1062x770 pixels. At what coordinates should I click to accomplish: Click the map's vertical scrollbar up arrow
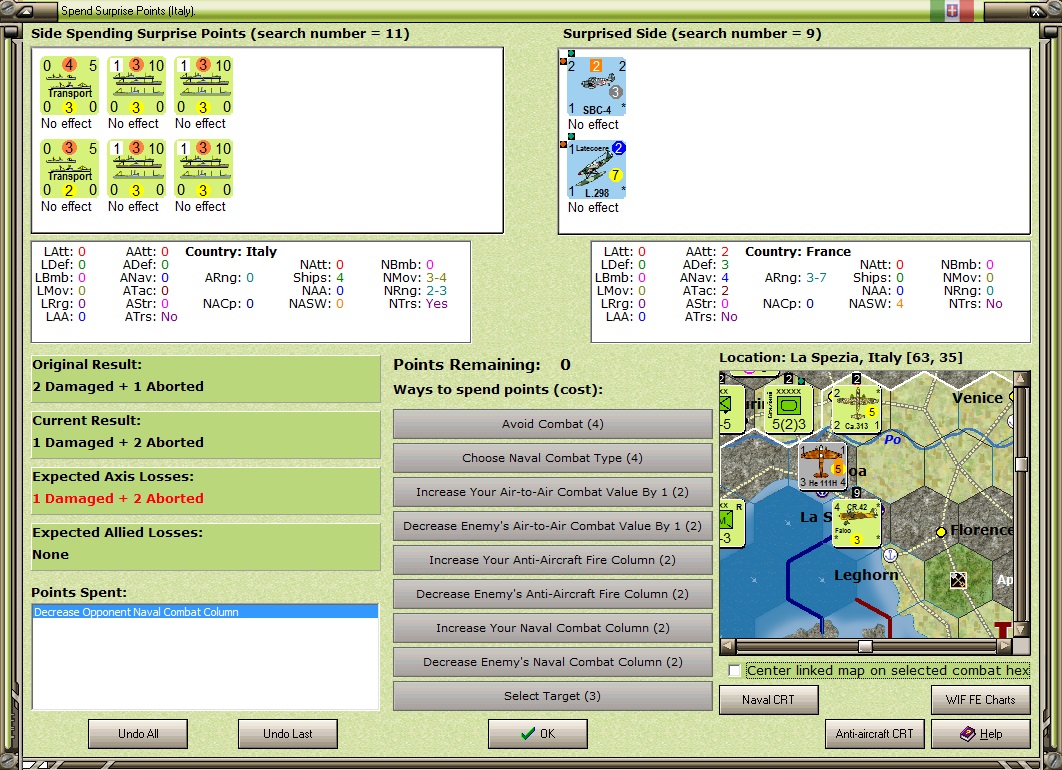pos(1021,378)
